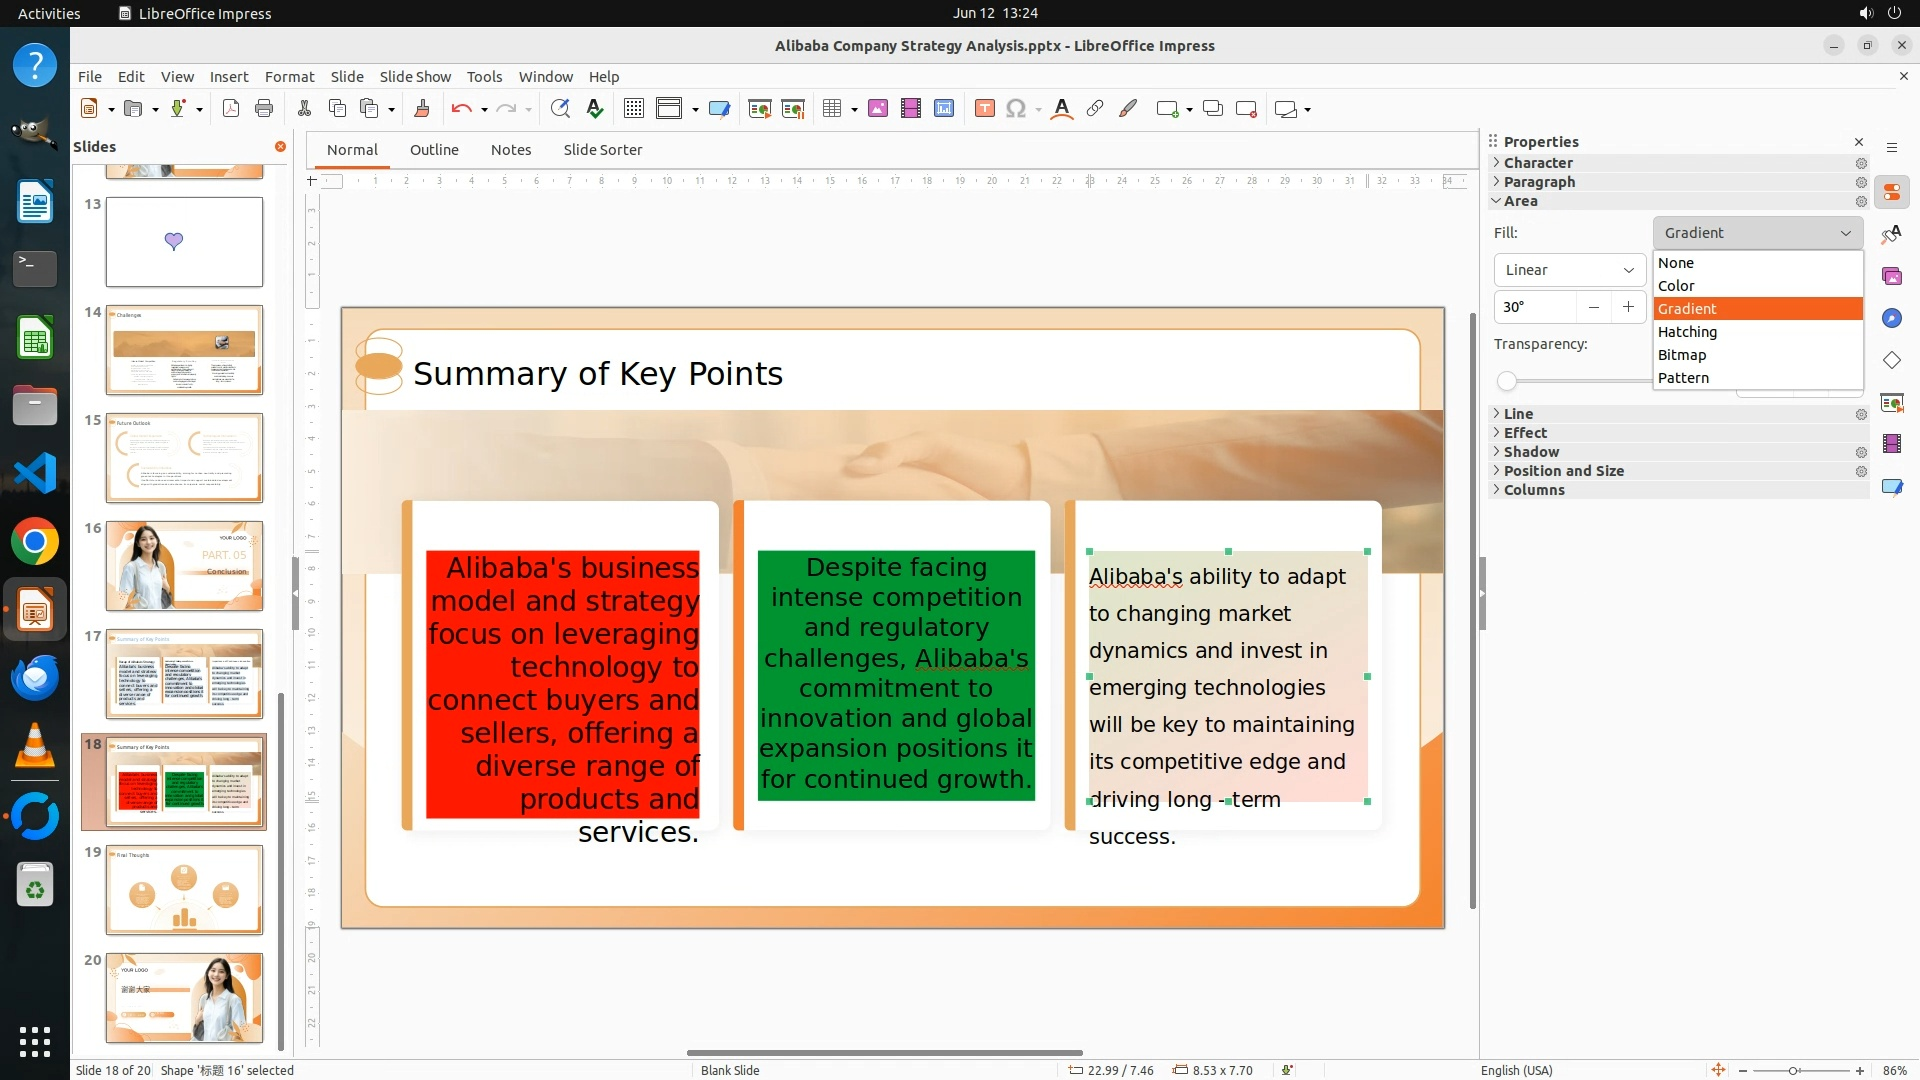Increase gradient angle with plus button
Screen dimensions: 1920x1080
coord(1628,307)
